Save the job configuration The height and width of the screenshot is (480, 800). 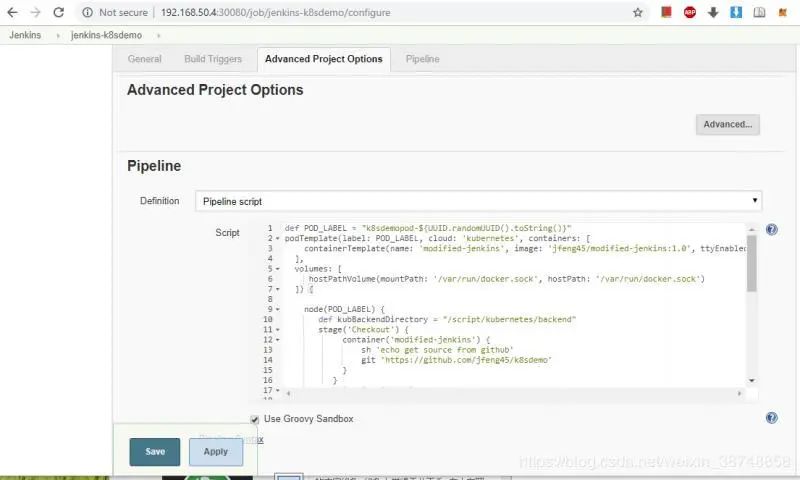click(x=155, y=452)
